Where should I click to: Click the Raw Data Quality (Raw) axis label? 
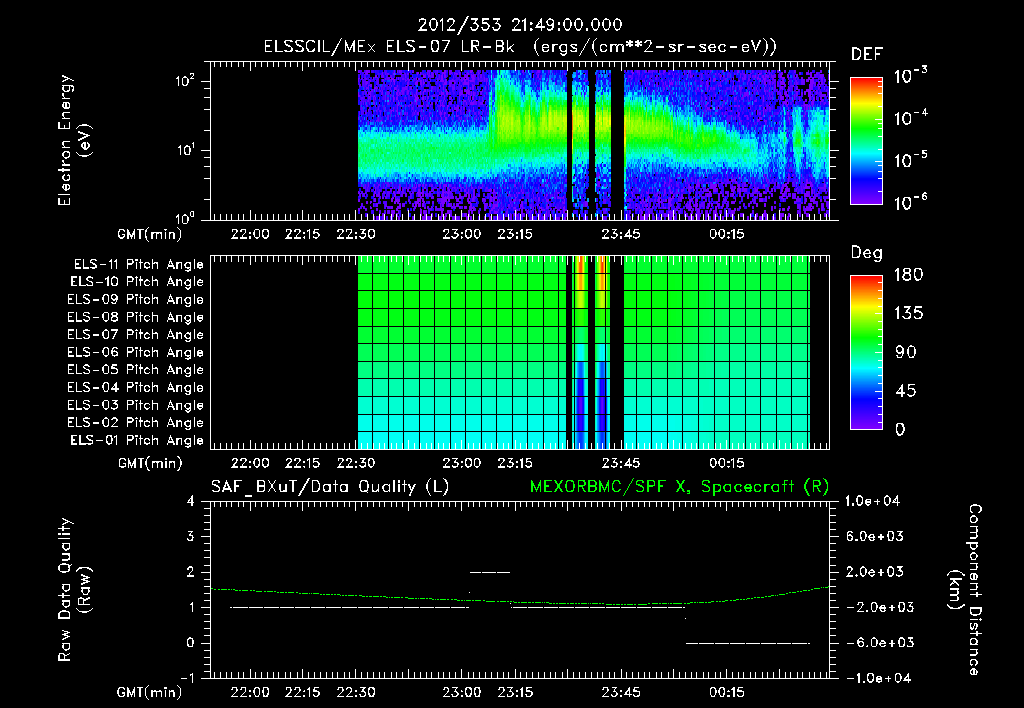[74, 590]
